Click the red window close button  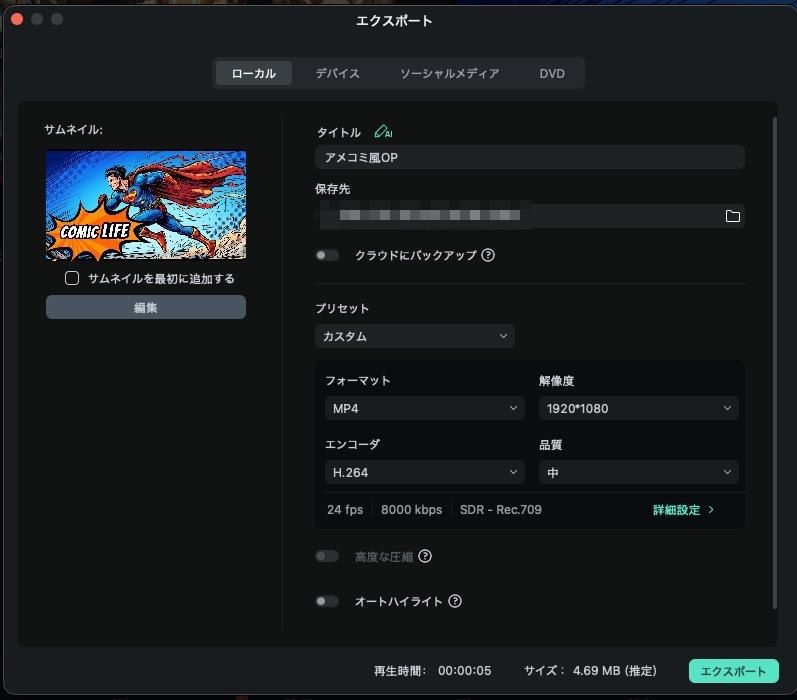pyautogui.click(x=17, y=19)
